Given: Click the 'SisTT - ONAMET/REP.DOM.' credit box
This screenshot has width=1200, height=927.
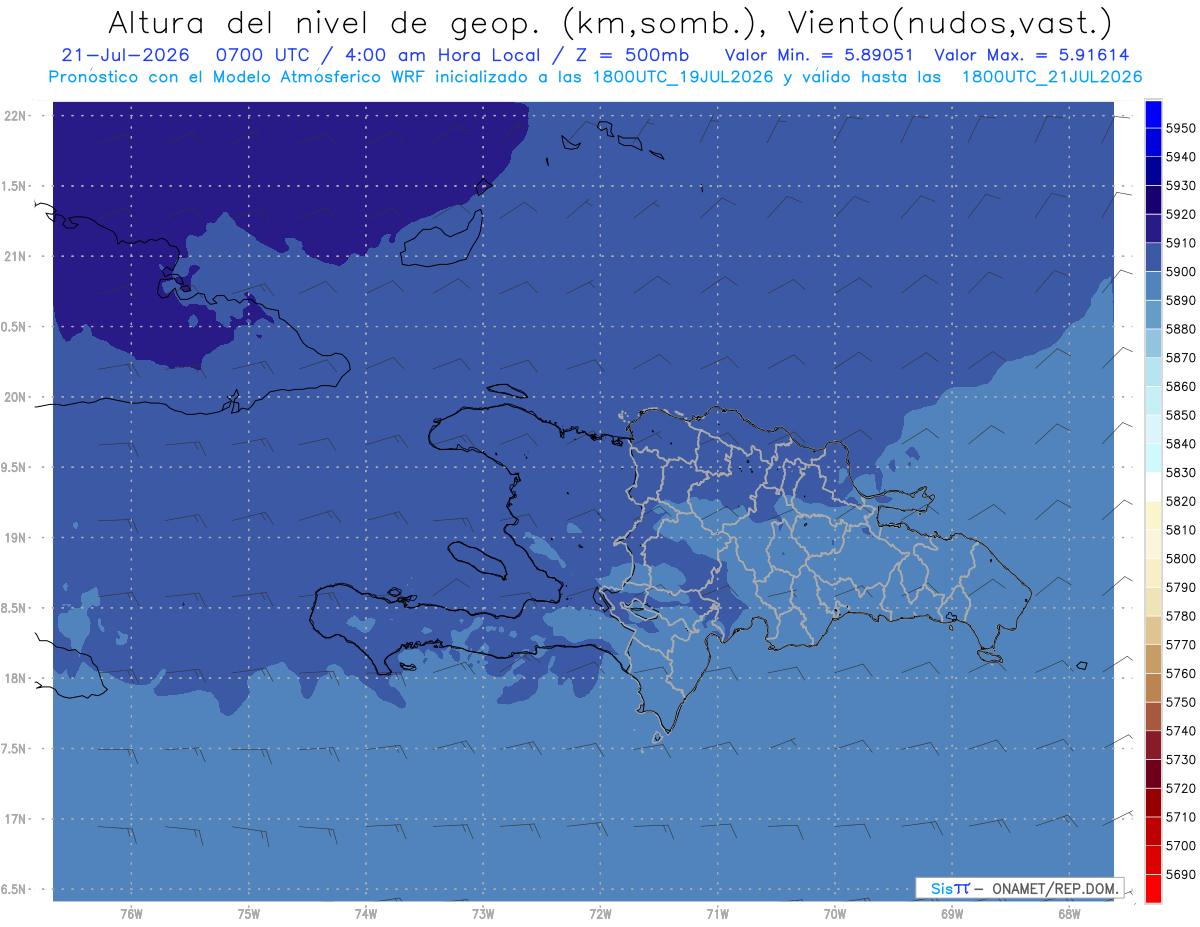Looking at the screenshot, I should pos(1019,887).
